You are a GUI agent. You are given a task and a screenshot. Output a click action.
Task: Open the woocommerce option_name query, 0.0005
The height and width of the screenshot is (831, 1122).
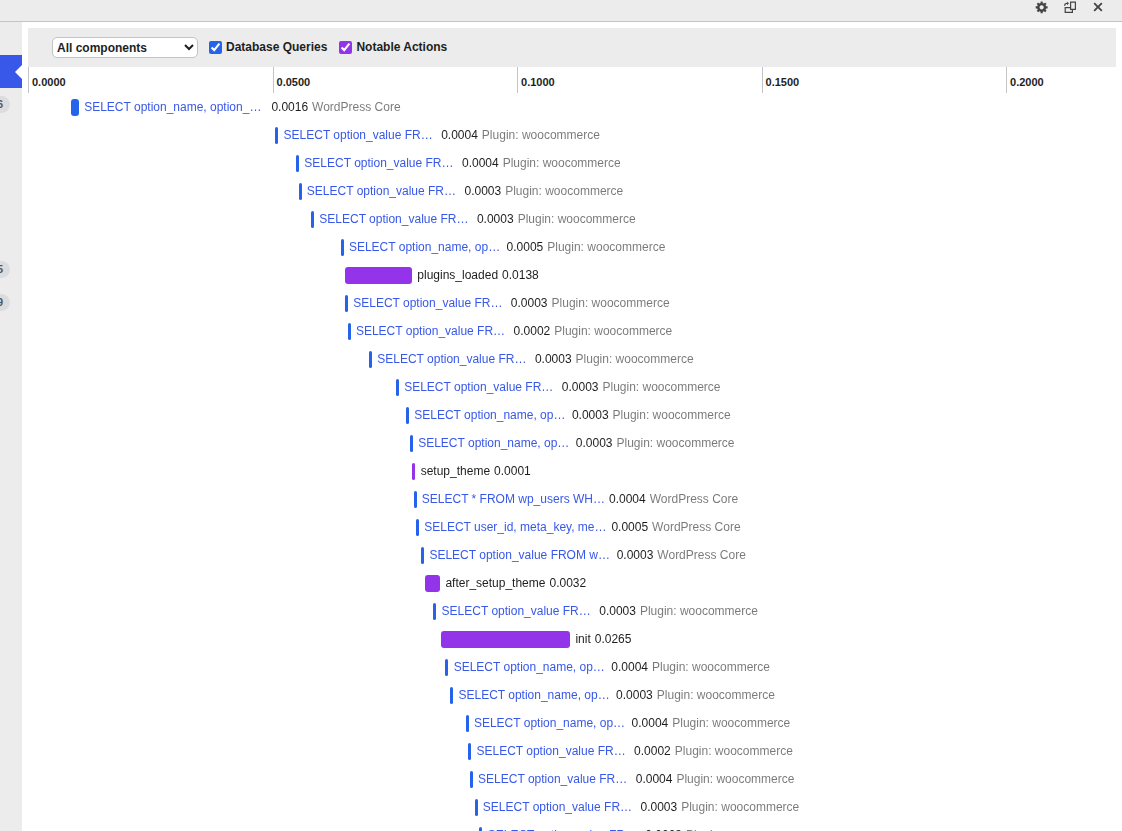point(424,247)
